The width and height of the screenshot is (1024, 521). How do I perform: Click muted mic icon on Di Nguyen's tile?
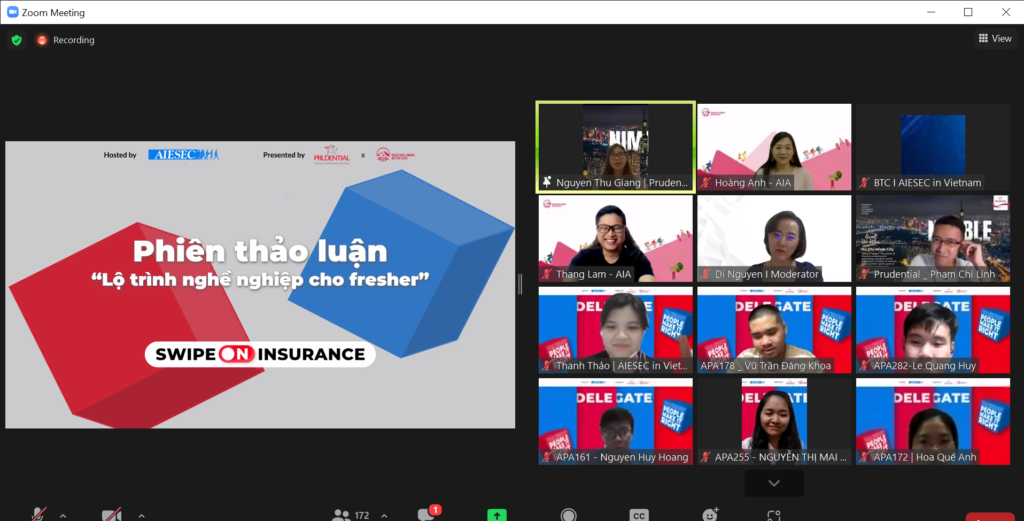(706, 274)
